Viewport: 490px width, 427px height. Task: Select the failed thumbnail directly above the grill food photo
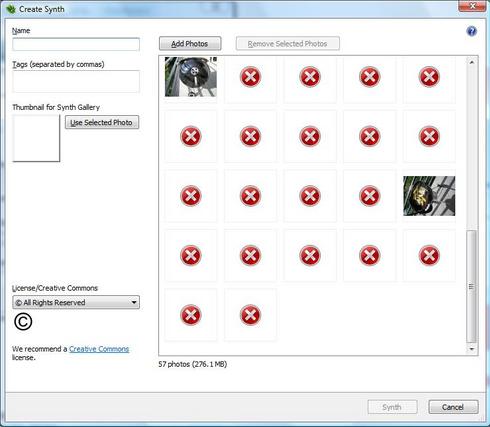tap(429, 136)
